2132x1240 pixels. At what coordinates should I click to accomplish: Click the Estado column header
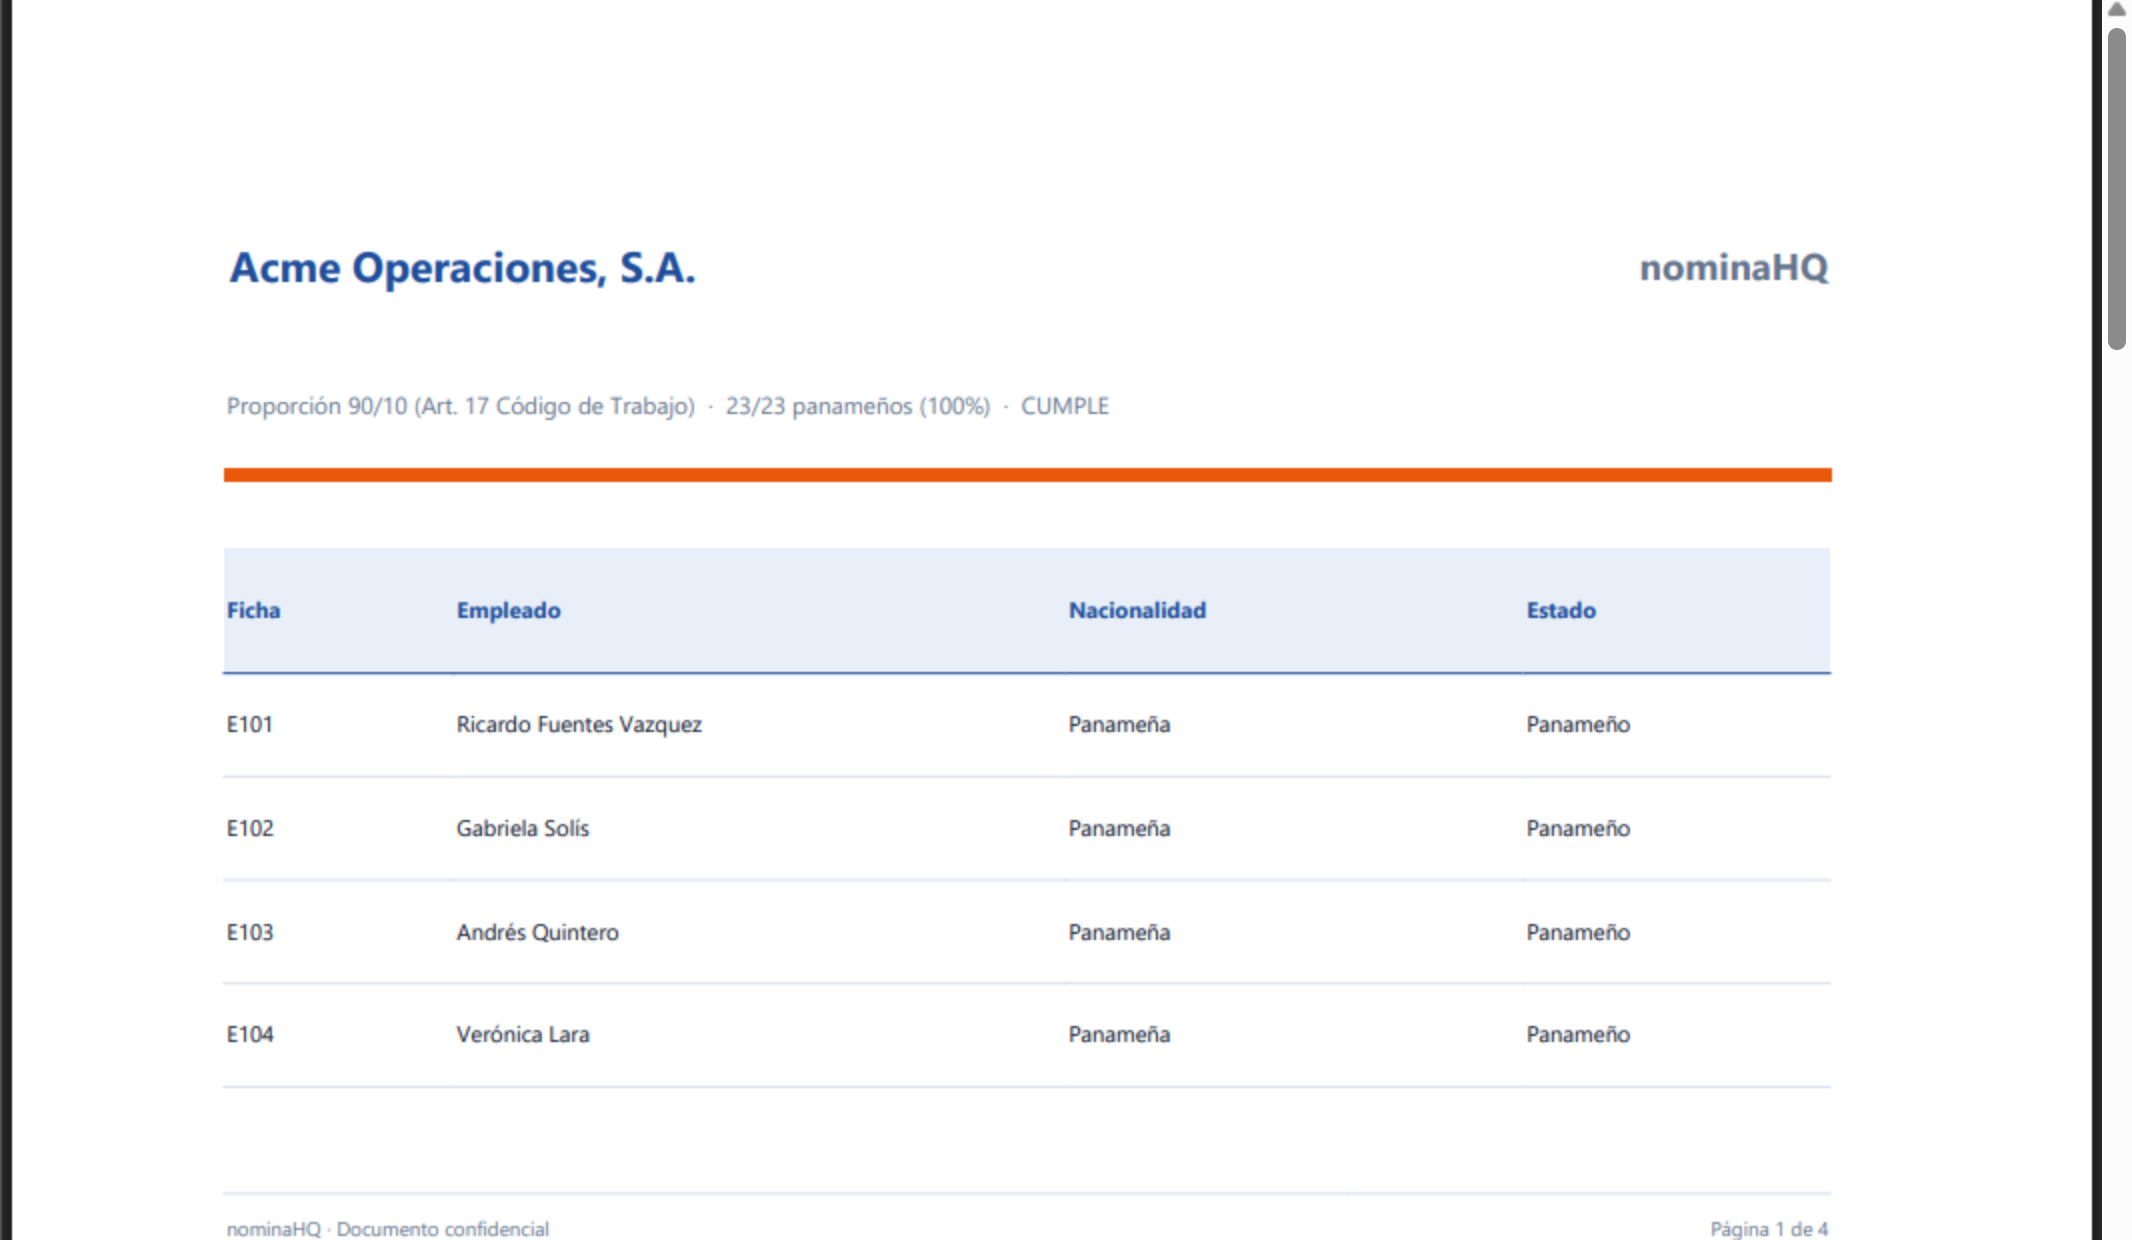pos(1561,610)
